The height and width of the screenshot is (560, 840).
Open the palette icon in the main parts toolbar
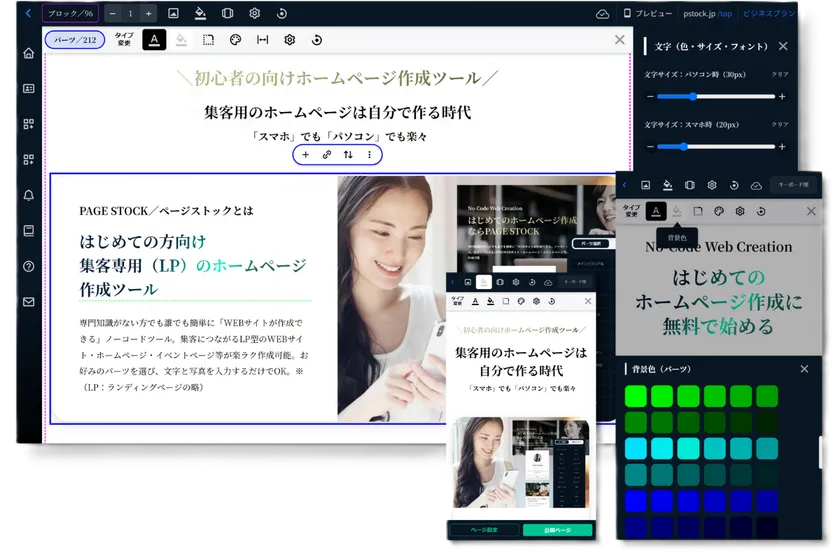[x=235, y=40]
